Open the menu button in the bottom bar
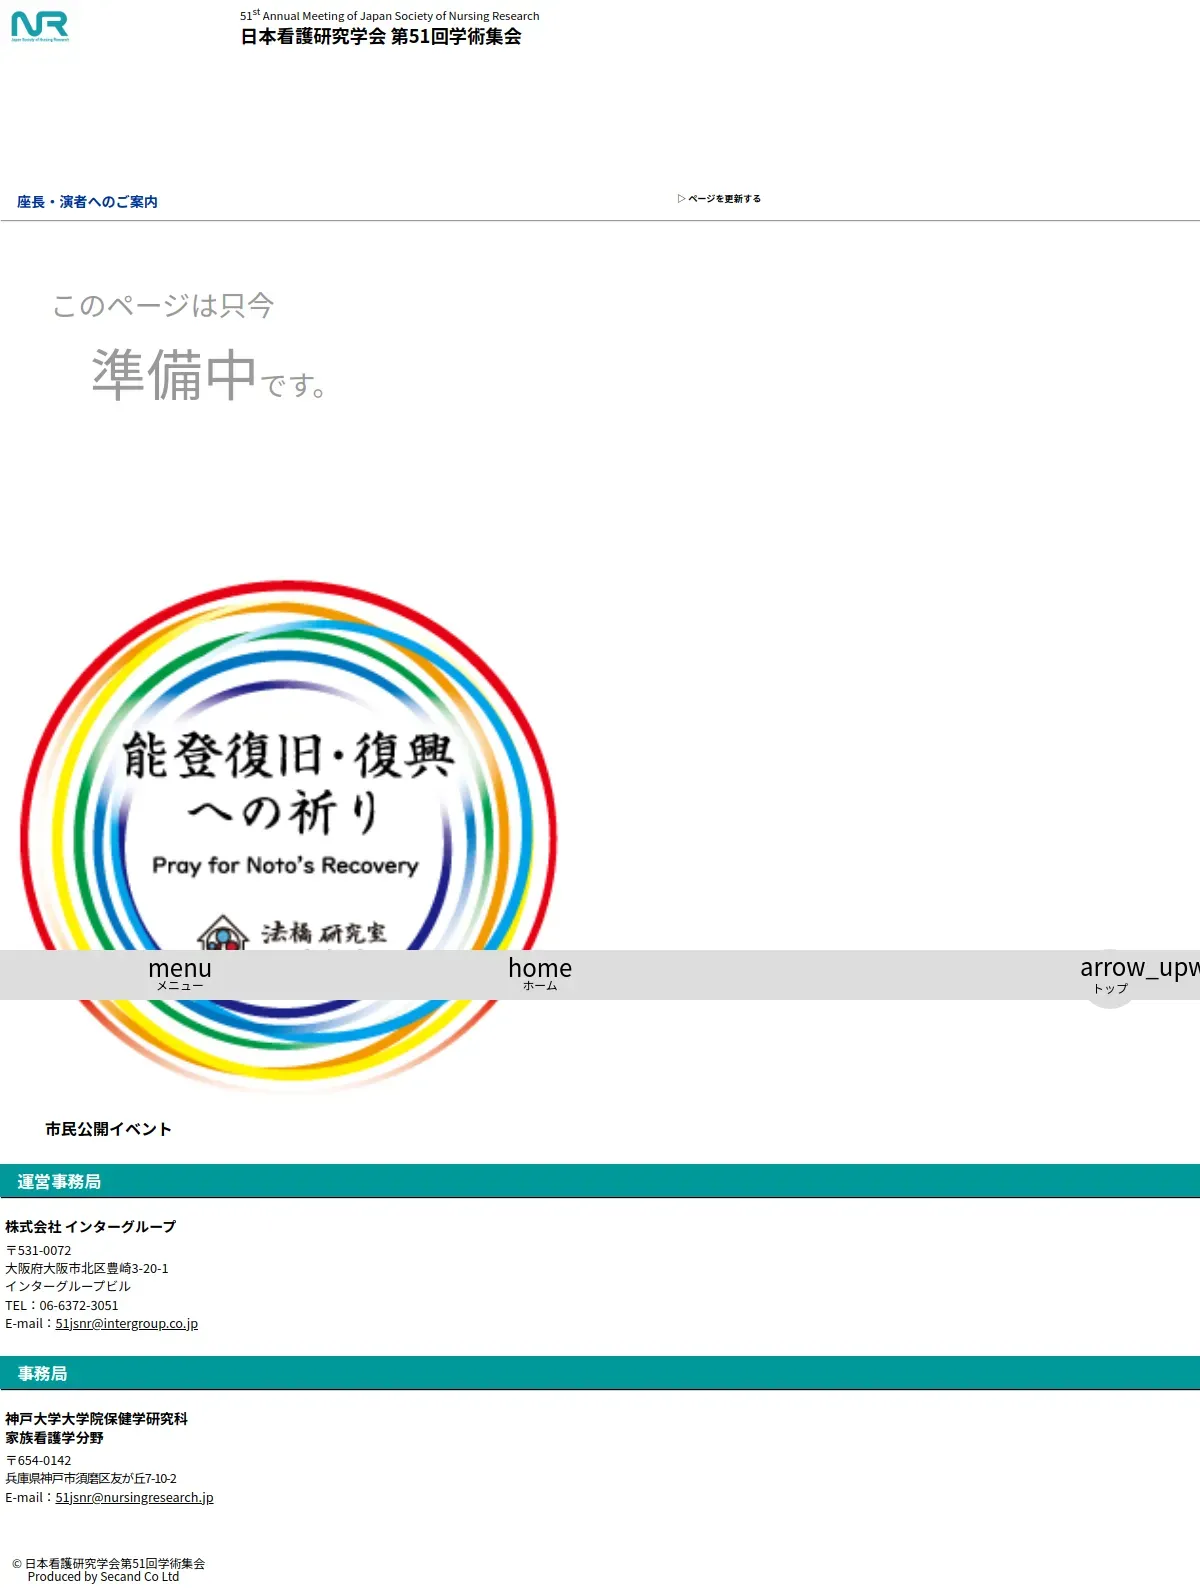The image size is (1200, 1592). (x=180, y=974)
